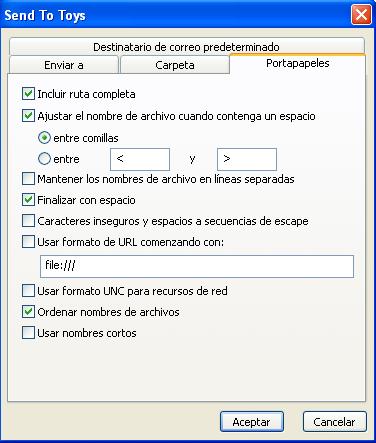The height and width of the screenshot is (443, 376).
Task: Select the Portapapeles tab
Action: coord(298,63)
